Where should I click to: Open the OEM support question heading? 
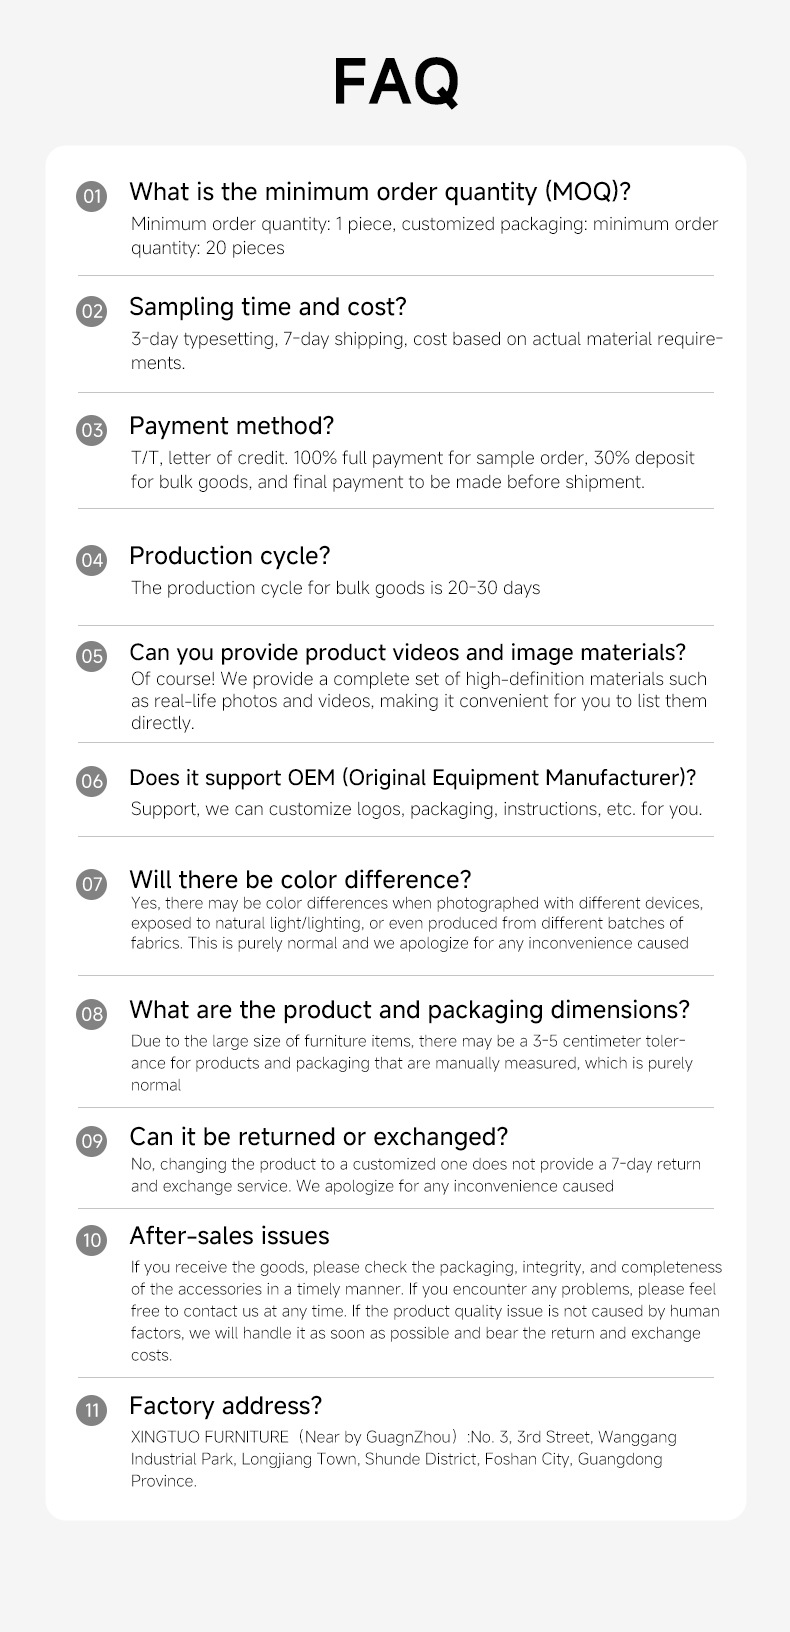[x=412, y=778]
